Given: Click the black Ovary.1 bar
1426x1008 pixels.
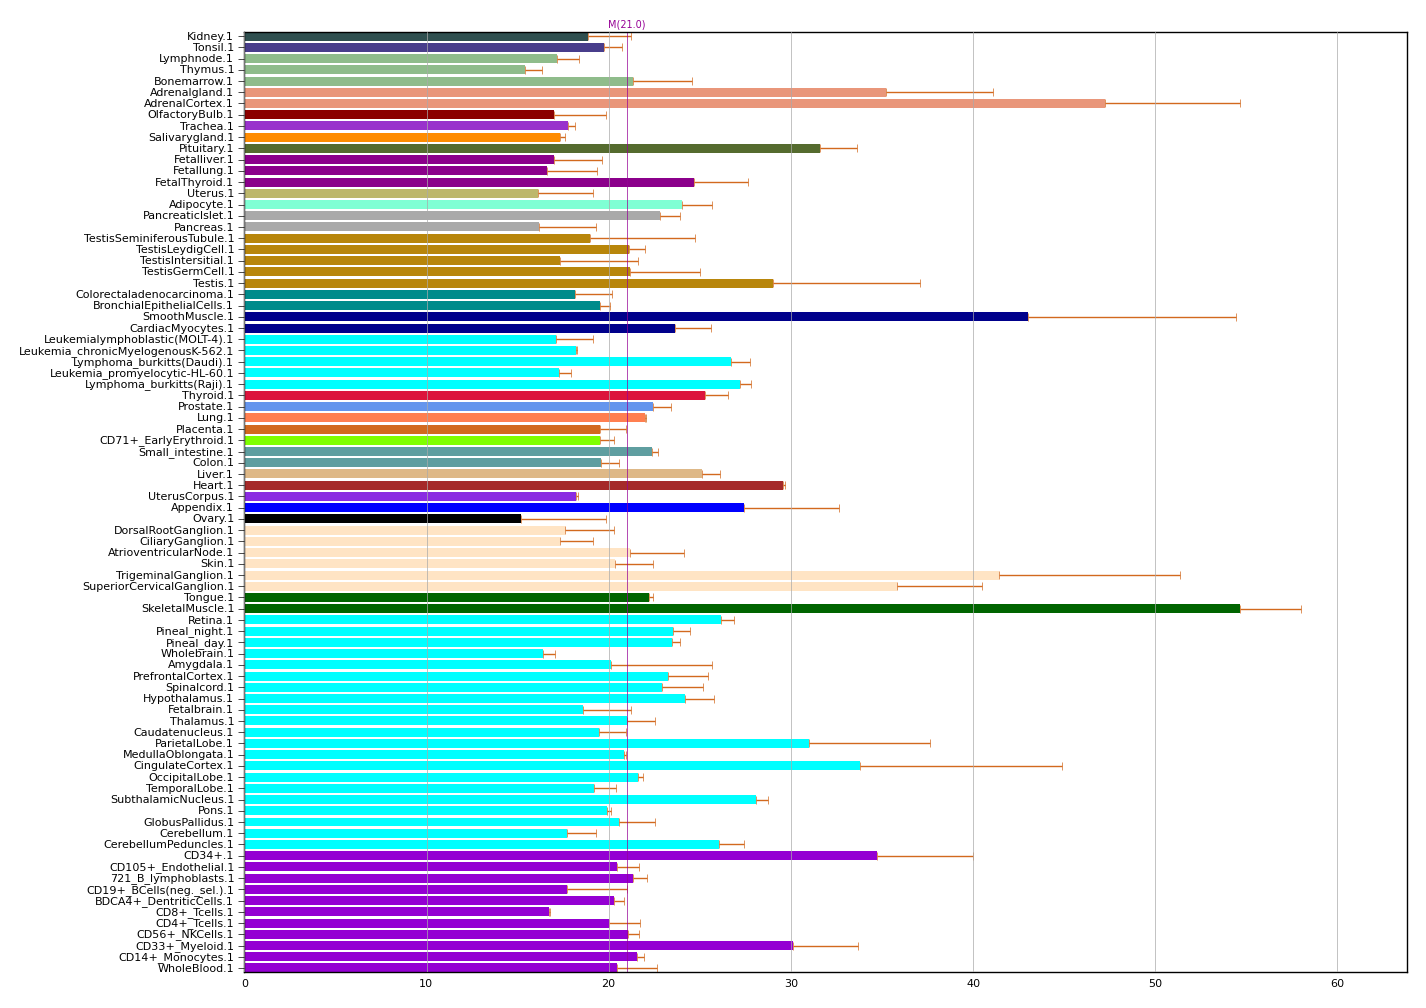Looking at the screenshot, I should [382, 518].
